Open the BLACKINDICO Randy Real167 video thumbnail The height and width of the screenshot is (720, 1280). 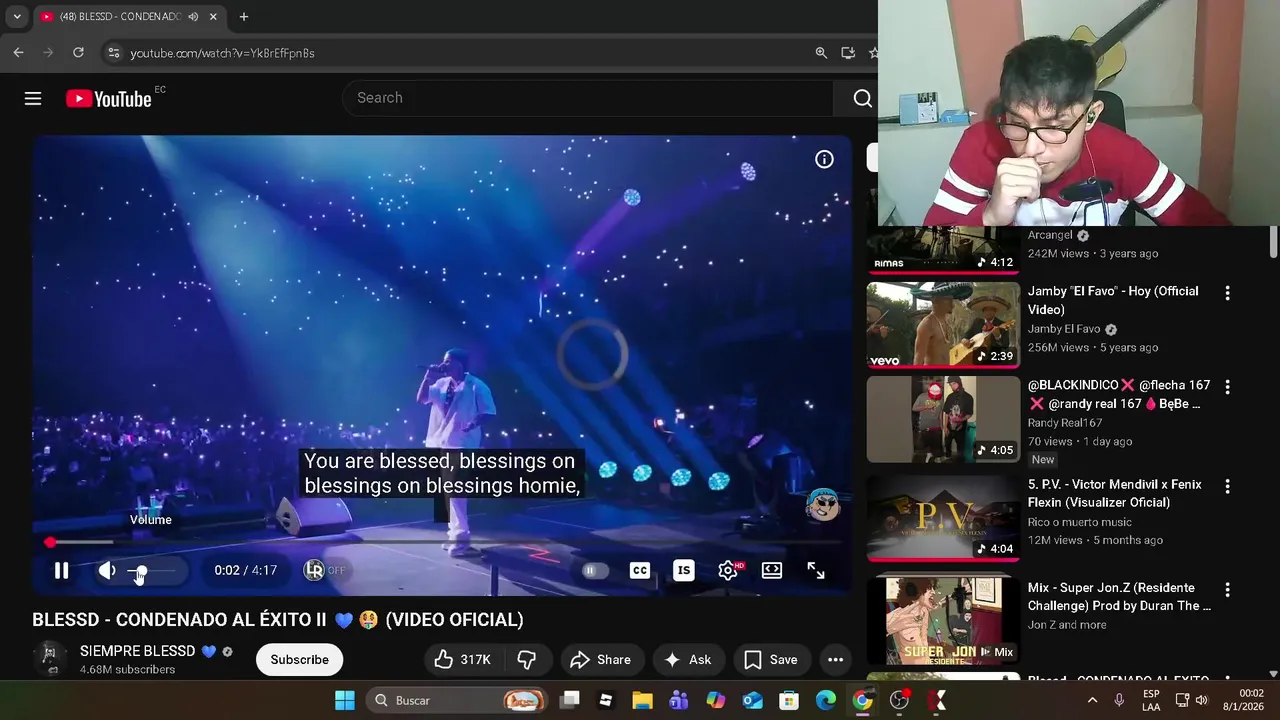[x=943, y=419]
